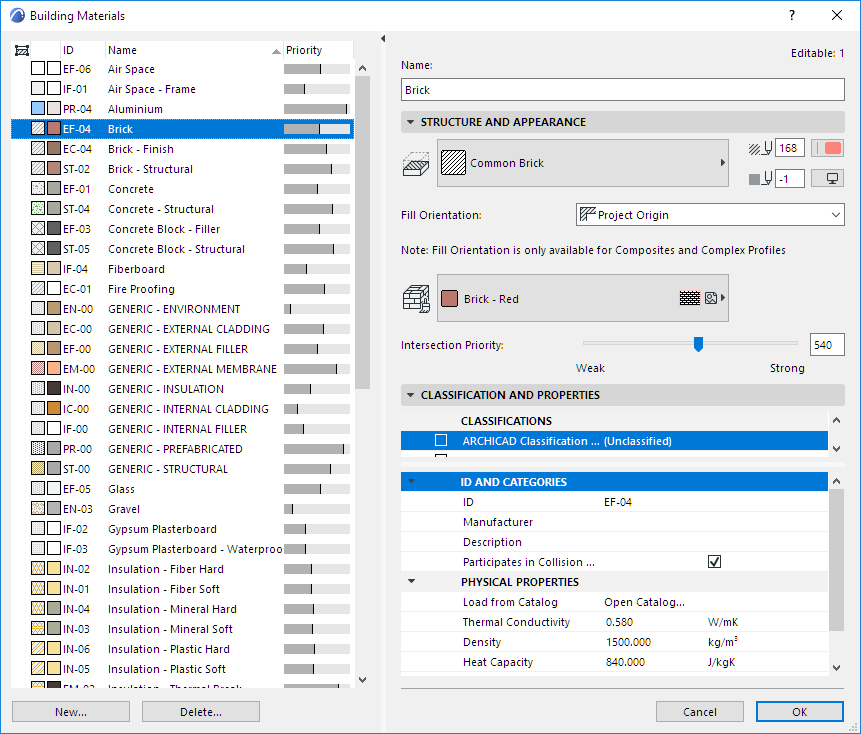Collapse the ID AND CATEGORIES group
This screenshot has width=861, height=734.
(x=411, y=481)
